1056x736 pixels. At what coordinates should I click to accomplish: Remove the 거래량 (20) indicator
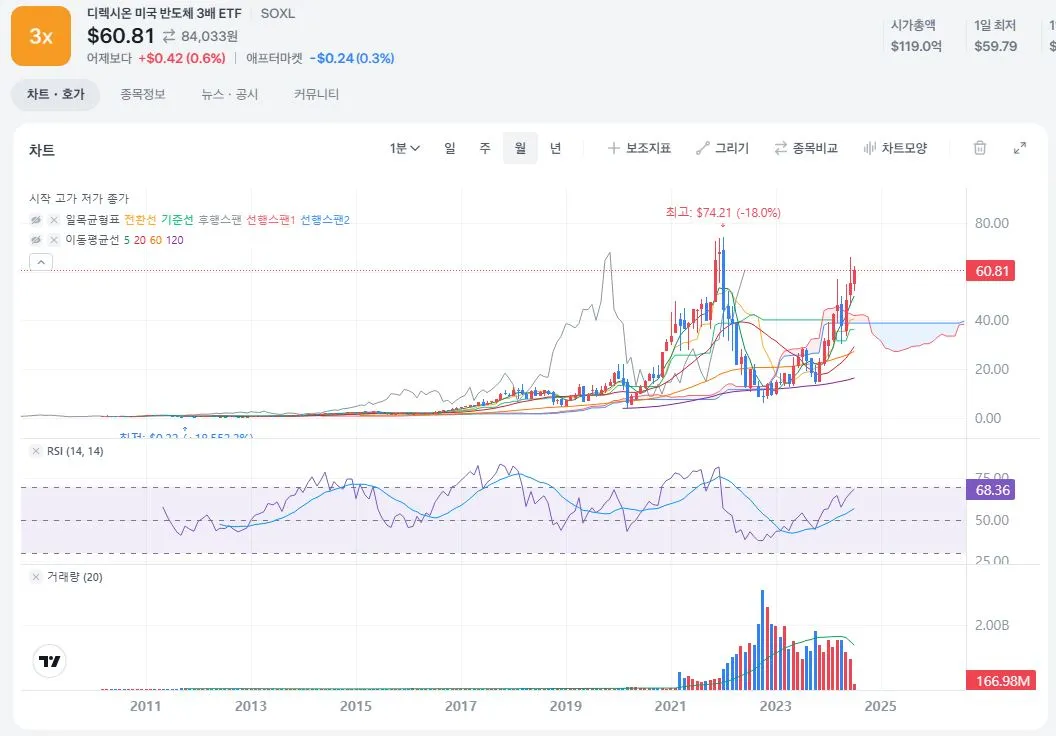point(36,577)
